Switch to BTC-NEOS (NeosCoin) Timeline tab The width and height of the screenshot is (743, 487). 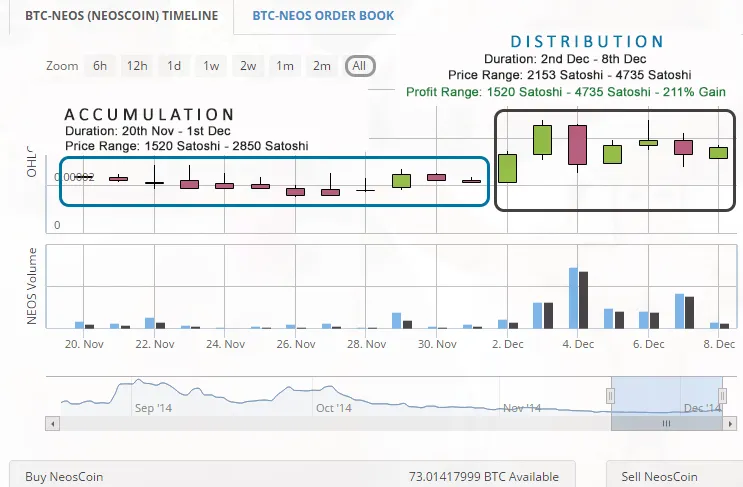pos(121,16)
